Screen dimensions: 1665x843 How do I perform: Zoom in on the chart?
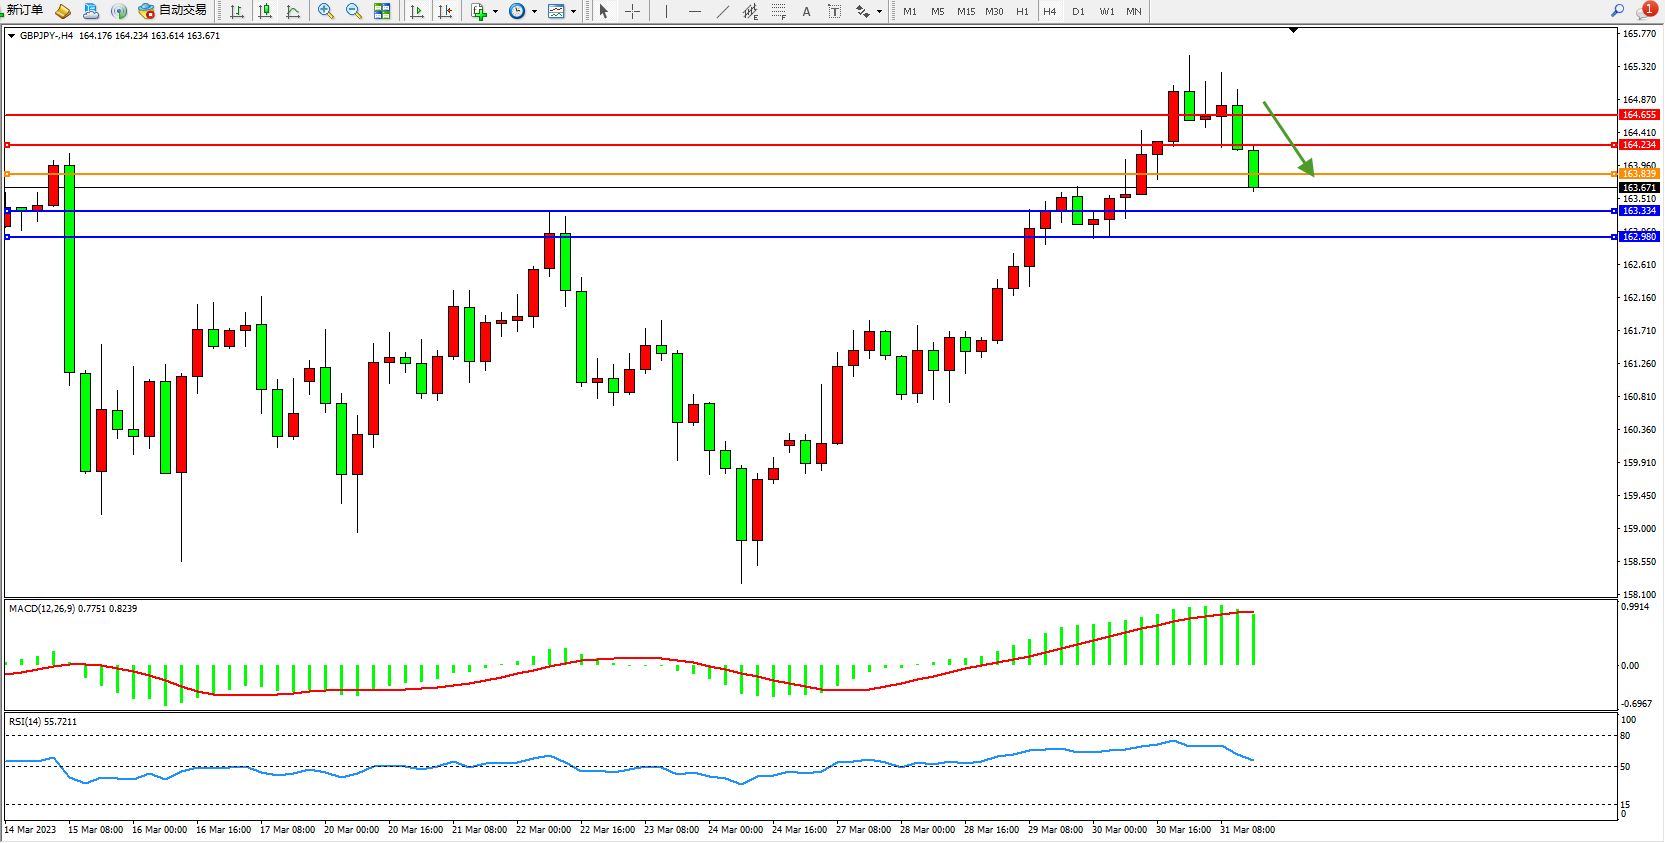click(x=325, y=11)
